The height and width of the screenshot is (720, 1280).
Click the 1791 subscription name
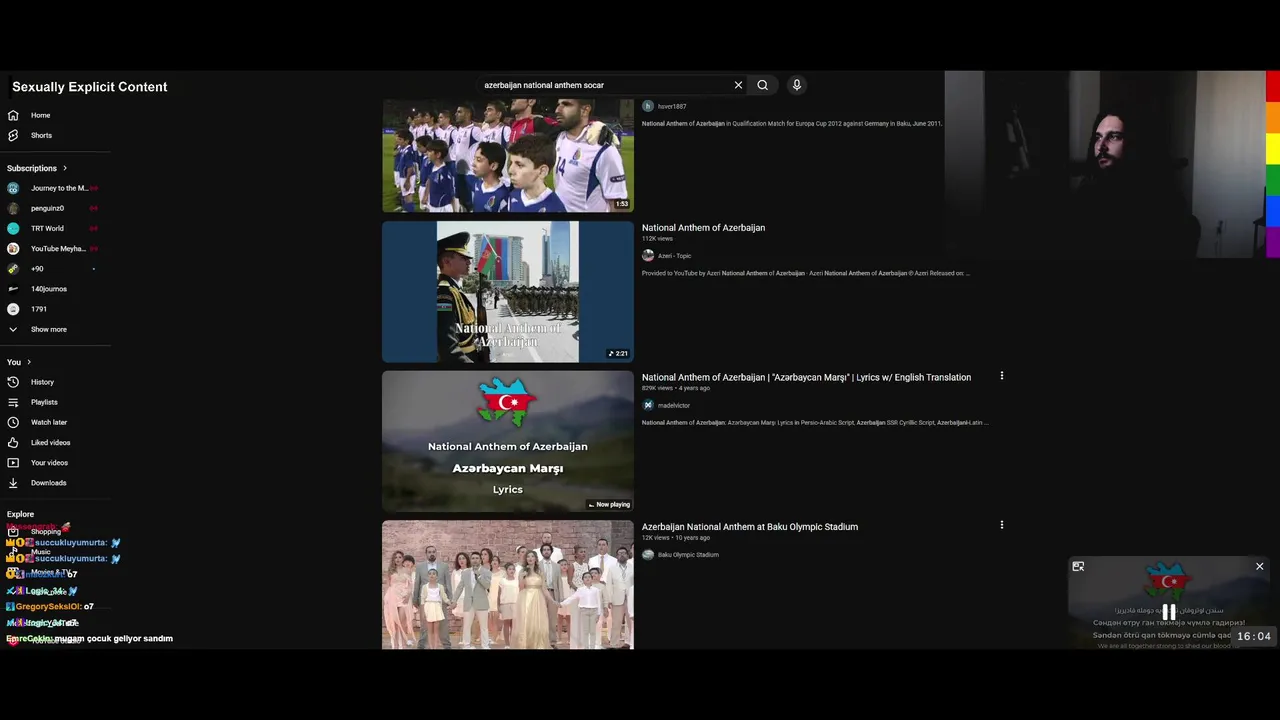pos(39,309)
